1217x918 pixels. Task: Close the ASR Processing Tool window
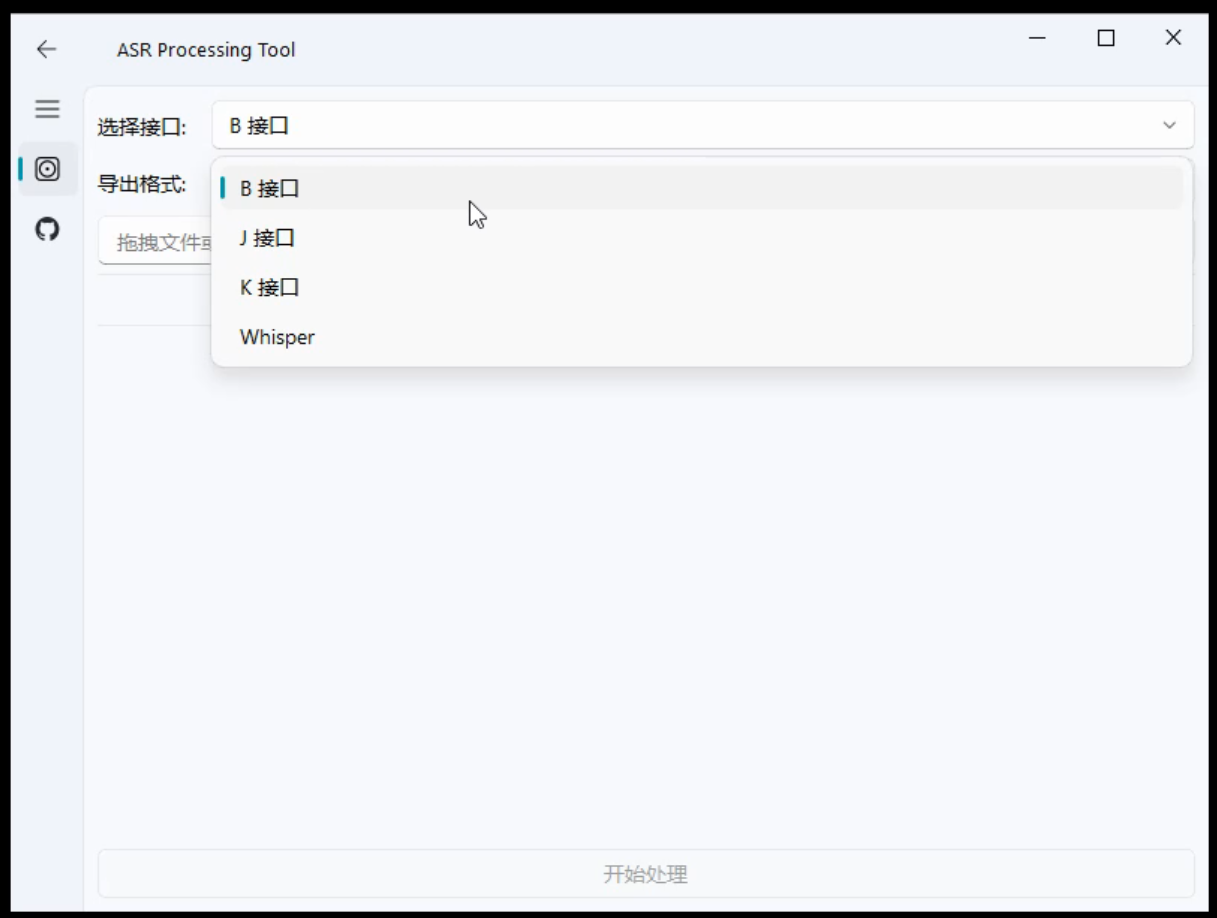click(x=1173, y=38)
